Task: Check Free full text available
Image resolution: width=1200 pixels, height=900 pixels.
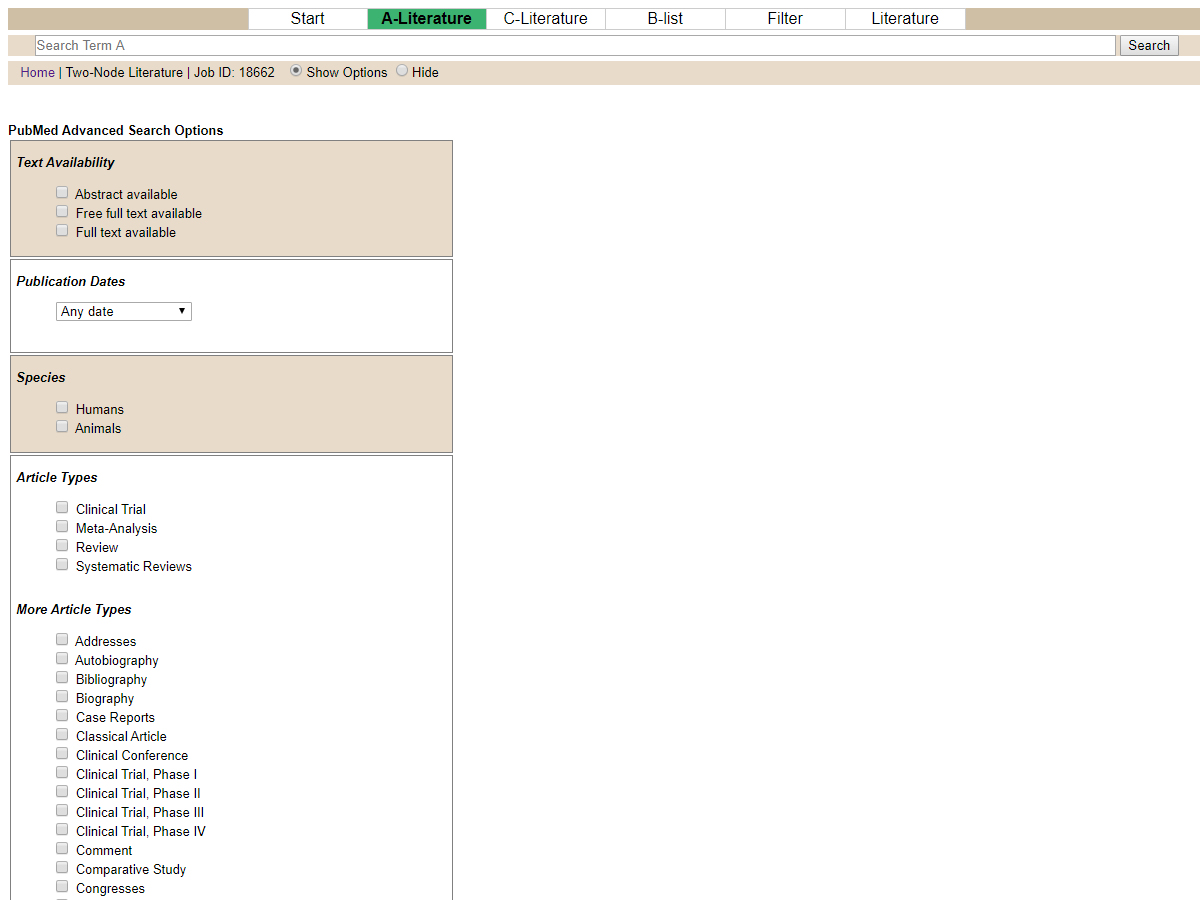Action: coord(62,212)
